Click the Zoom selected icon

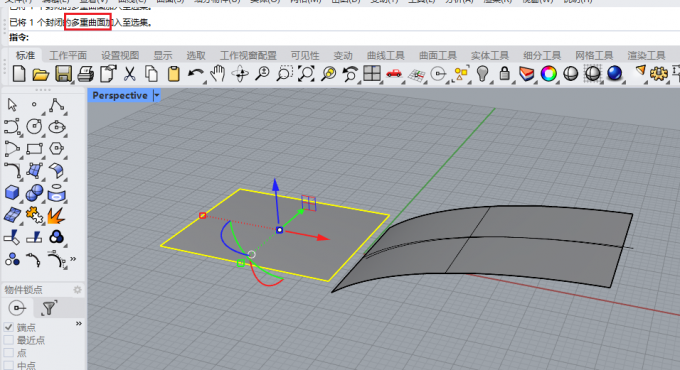pyautogui.click(x=328, y=74)
